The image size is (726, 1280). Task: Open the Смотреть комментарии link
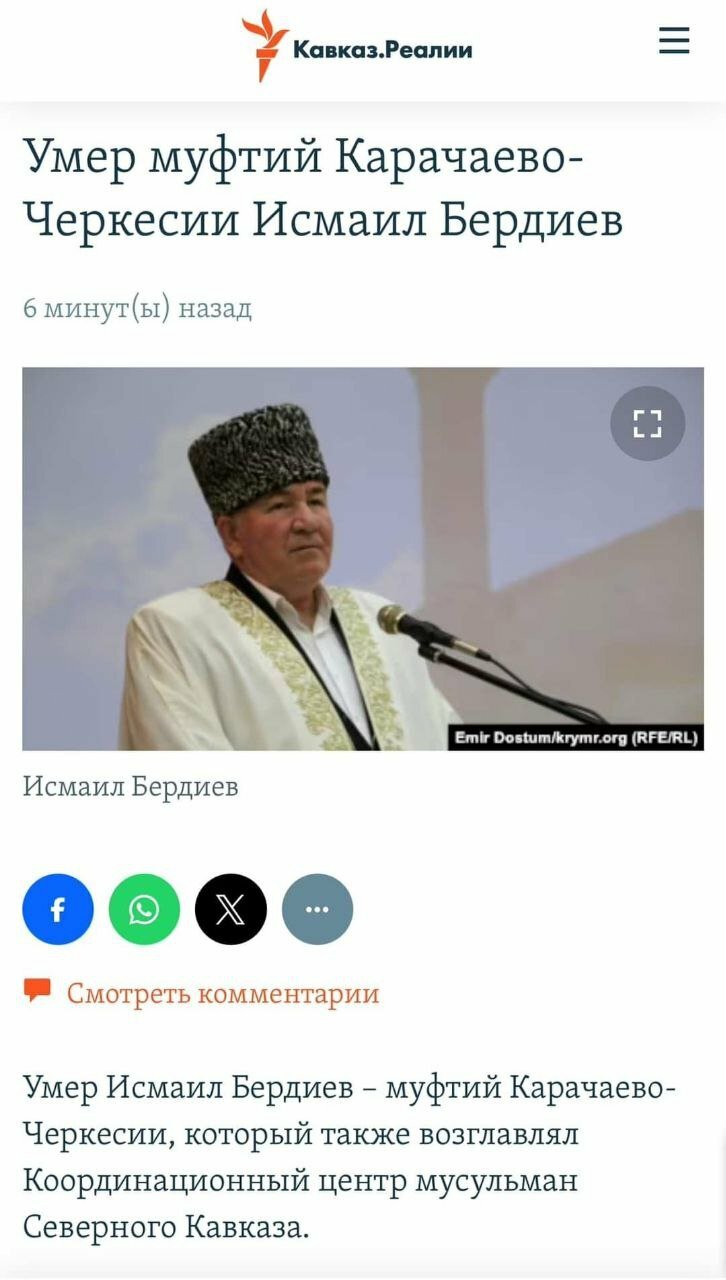(x=223, y=993)
